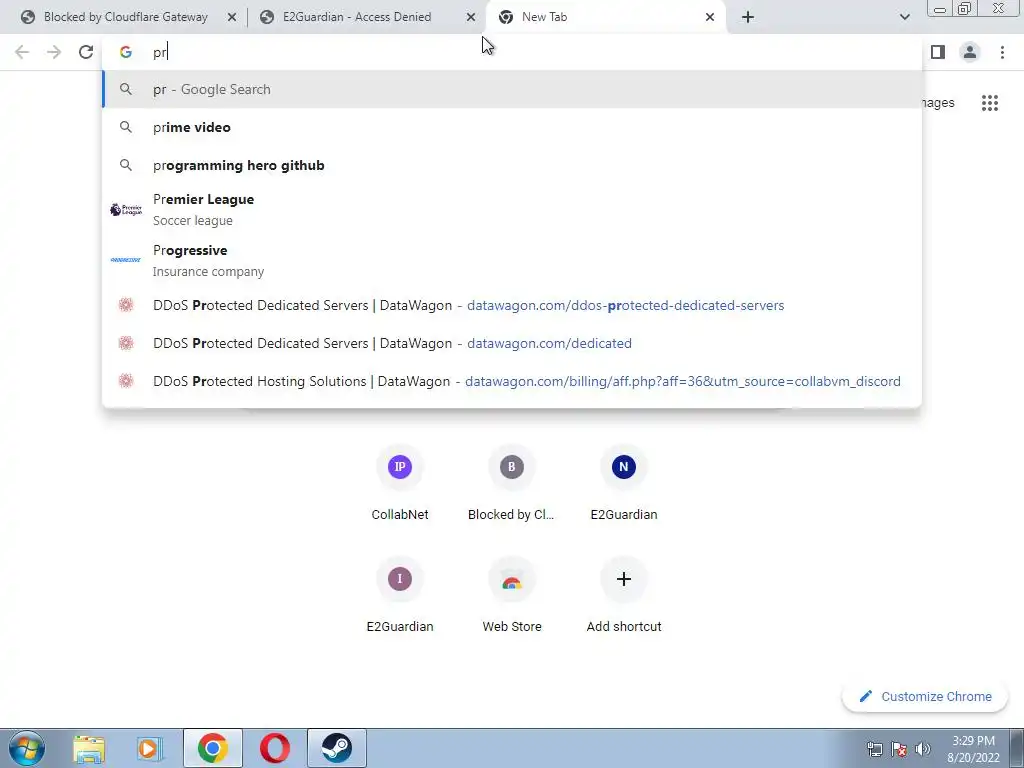
Task: Open a new tab with the plus button
Action: pyautogui.click(x=748, y=17)
